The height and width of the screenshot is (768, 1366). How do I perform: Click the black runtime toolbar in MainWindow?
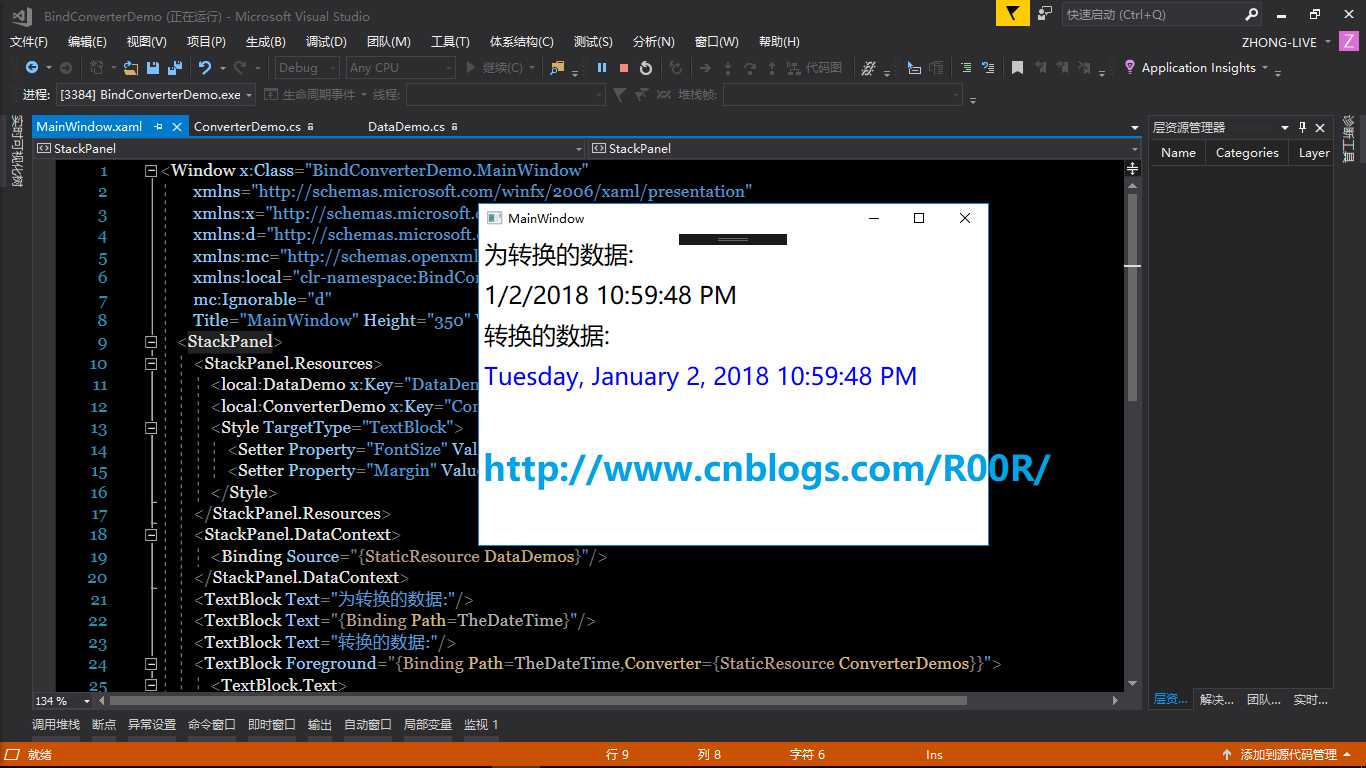(733, 239)
